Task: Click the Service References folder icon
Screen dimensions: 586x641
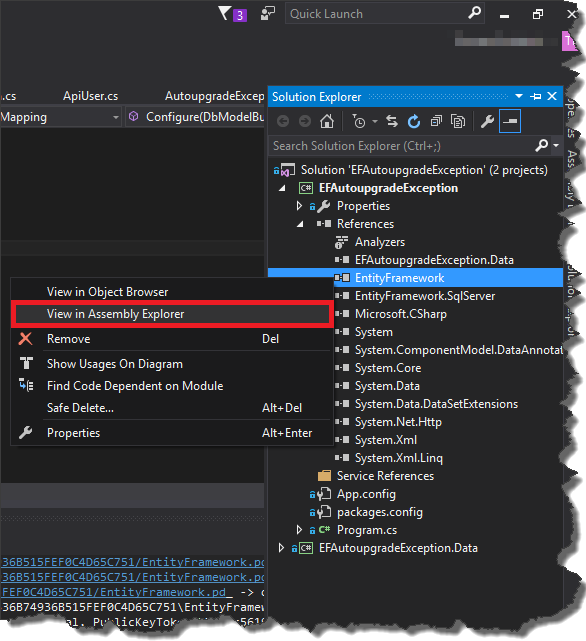Action: point(324,476)
